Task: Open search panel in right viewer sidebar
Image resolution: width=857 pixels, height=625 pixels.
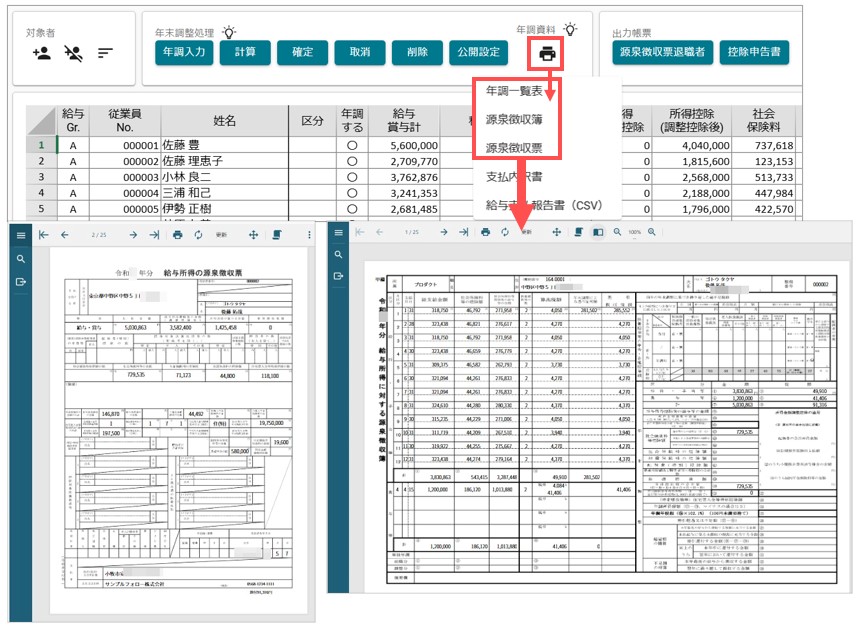Action: pos(338,255)
